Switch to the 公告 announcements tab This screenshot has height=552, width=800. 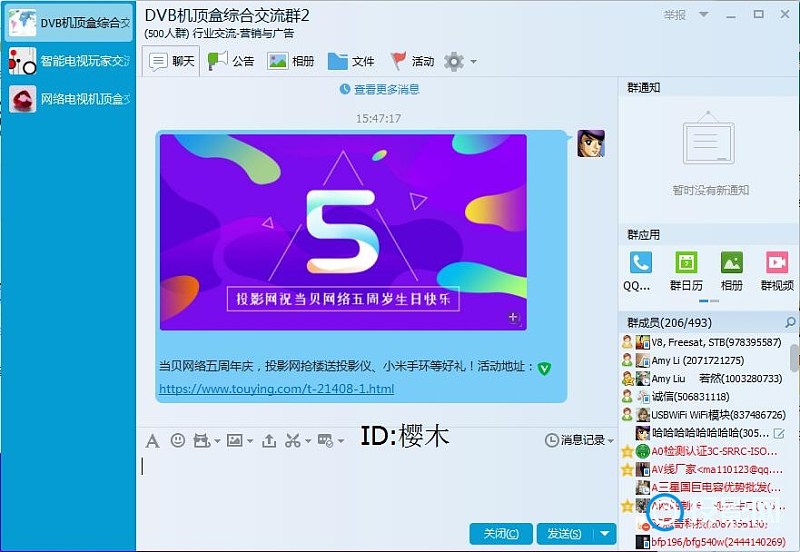(x=231, y=61)
